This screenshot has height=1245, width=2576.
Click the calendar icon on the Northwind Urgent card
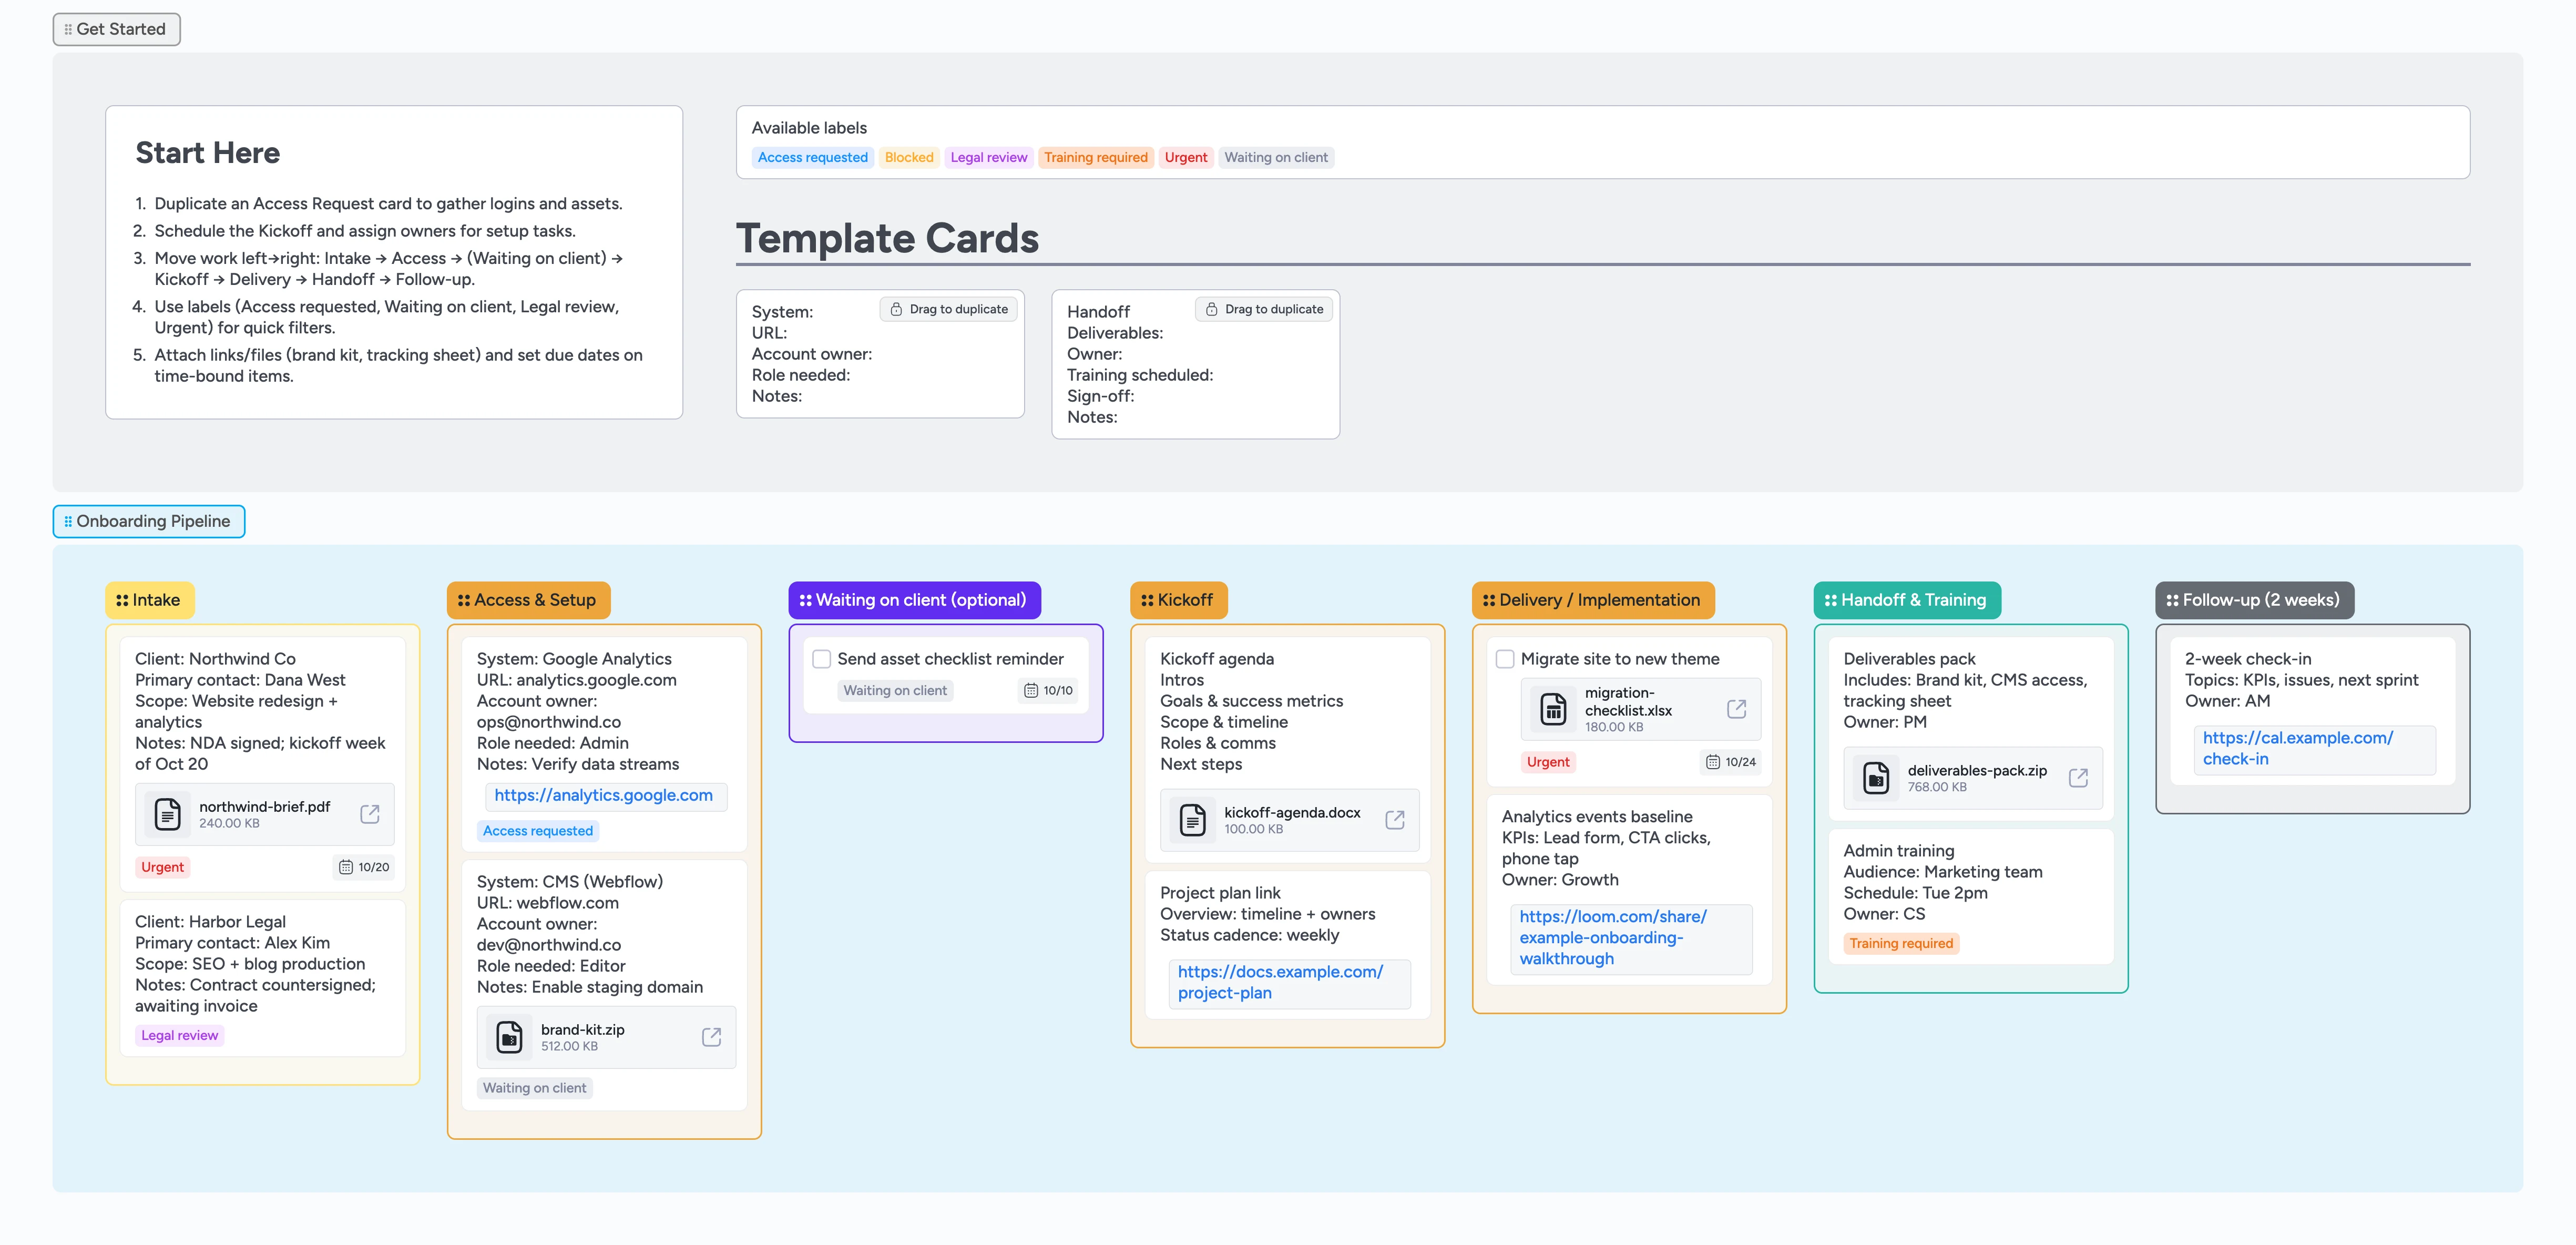[x=345, y=866]
